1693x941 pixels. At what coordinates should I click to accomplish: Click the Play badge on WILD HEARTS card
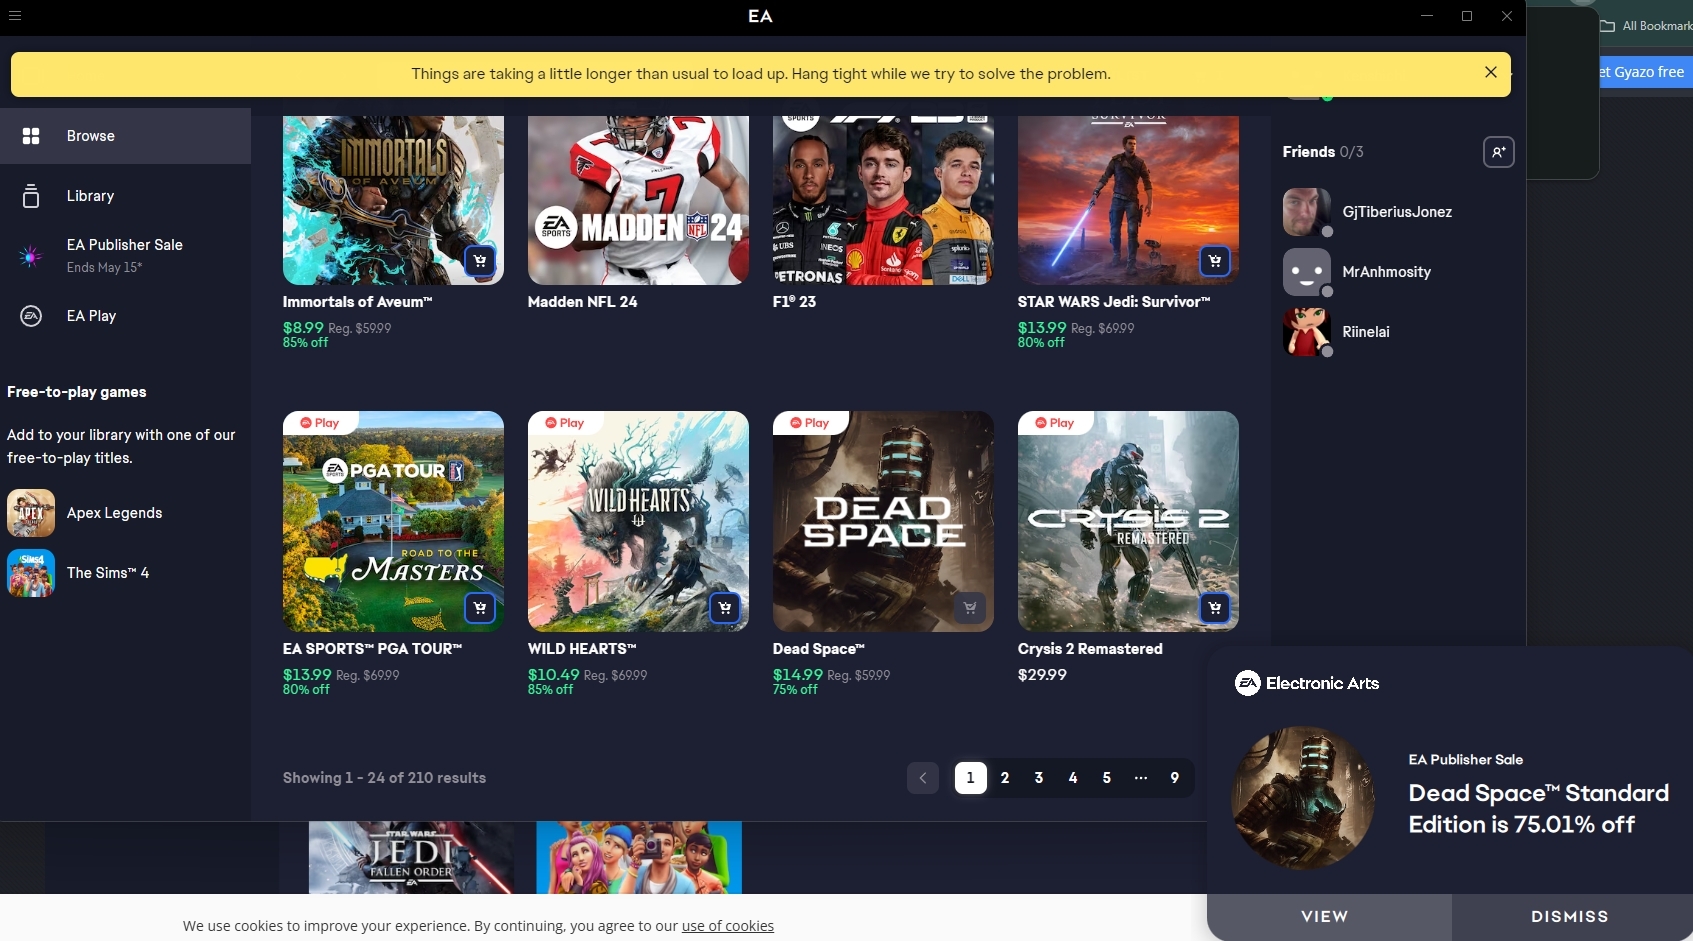tap(564, 423)
